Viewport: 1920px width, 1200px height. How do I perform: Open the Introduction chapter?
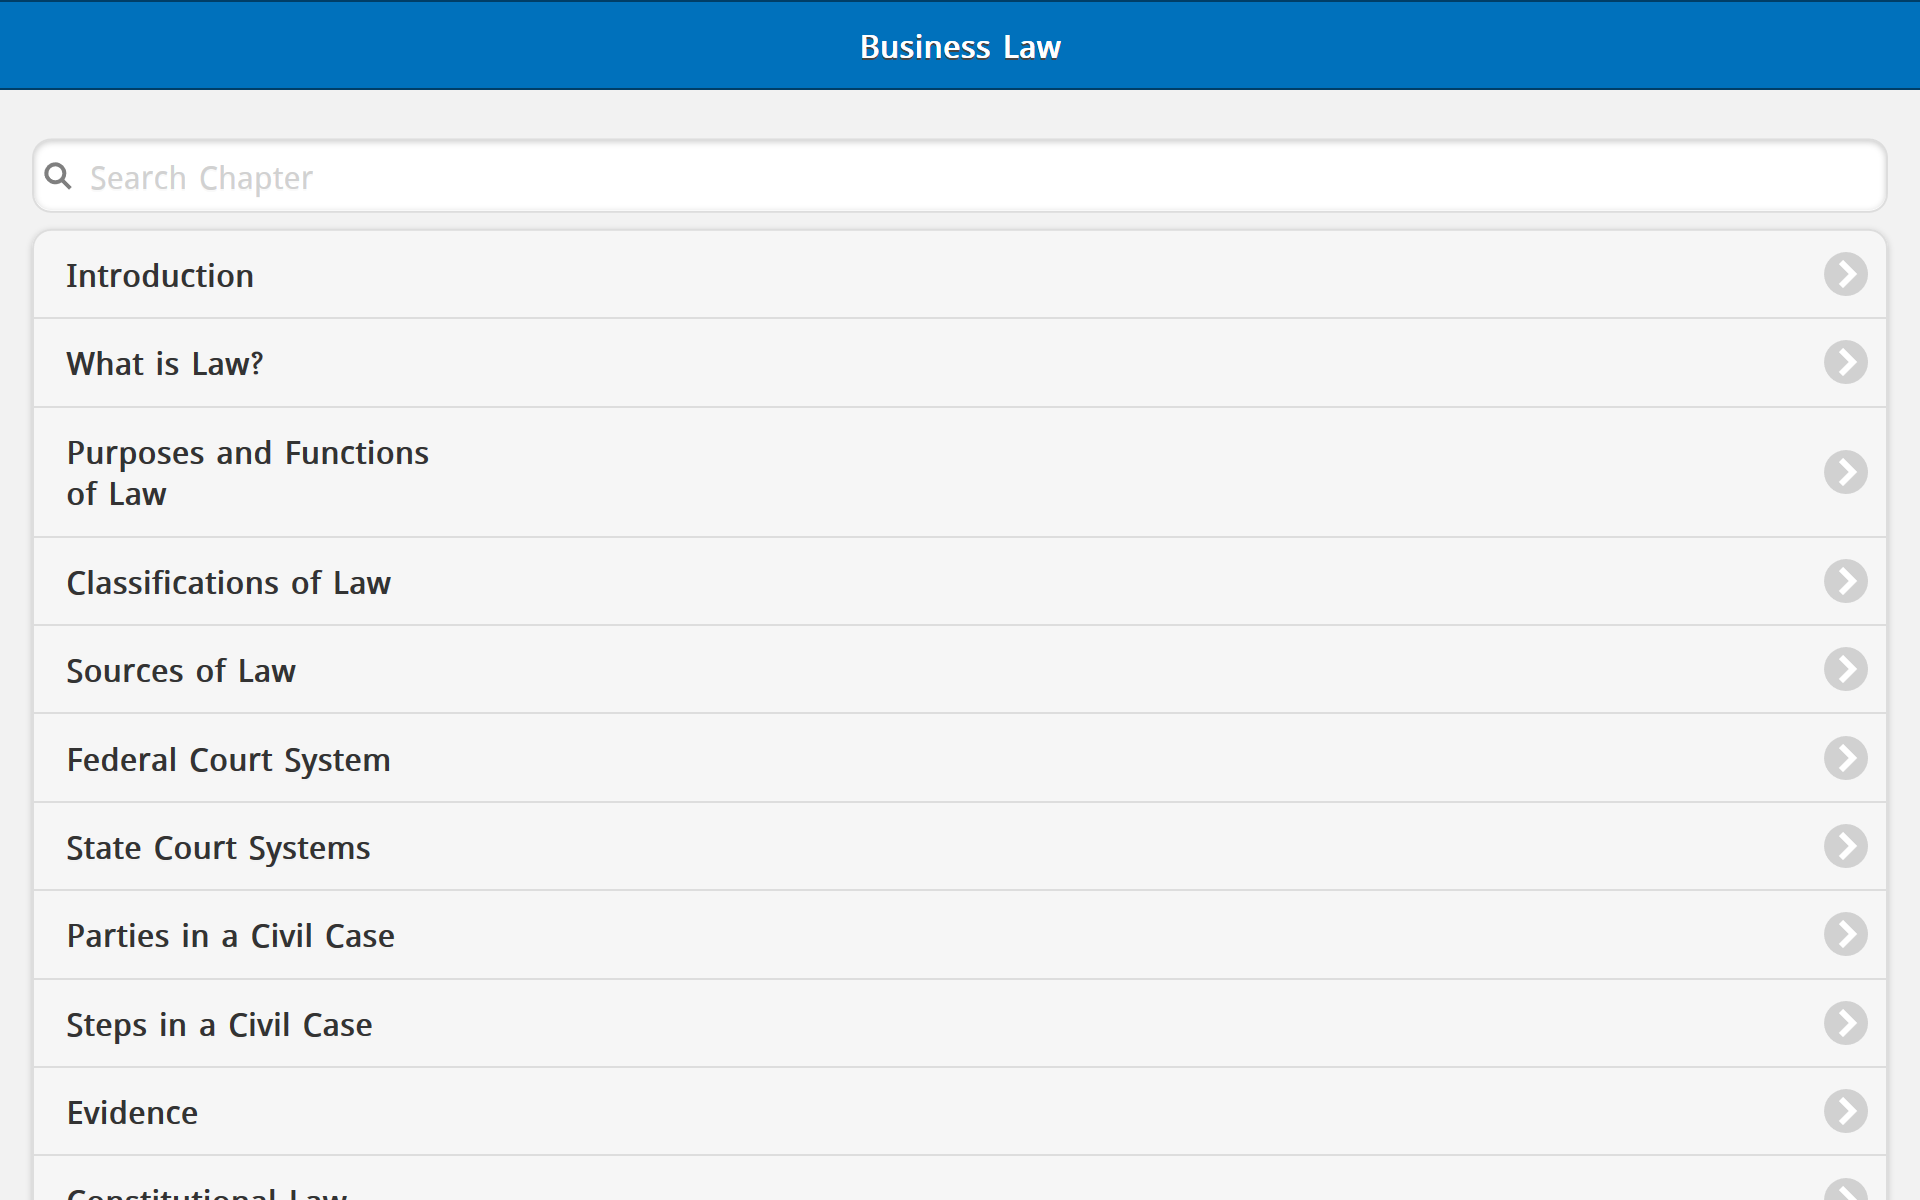coord(160,276)
